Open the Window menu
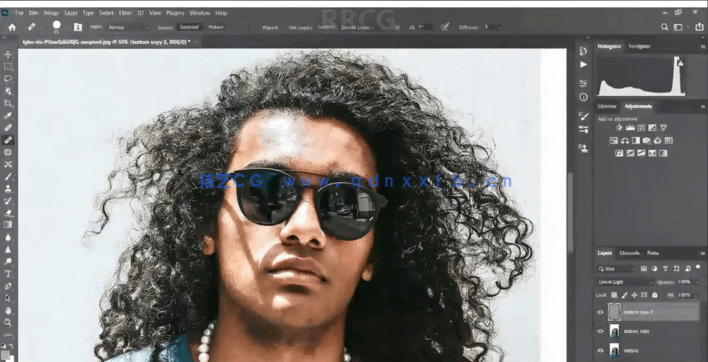 (x=199, y=13)
